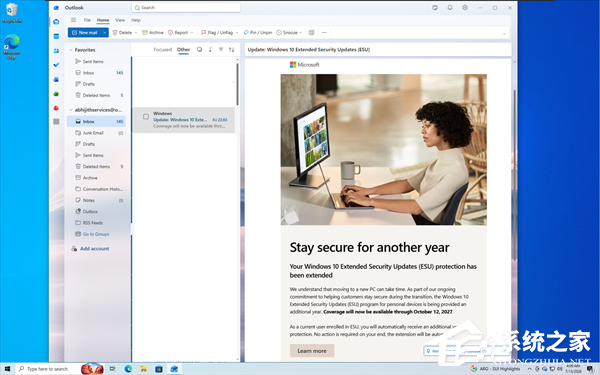The height and width of the screenshot is (375, 600).
Task: Open the My Day panel icon
Action: 435,8
